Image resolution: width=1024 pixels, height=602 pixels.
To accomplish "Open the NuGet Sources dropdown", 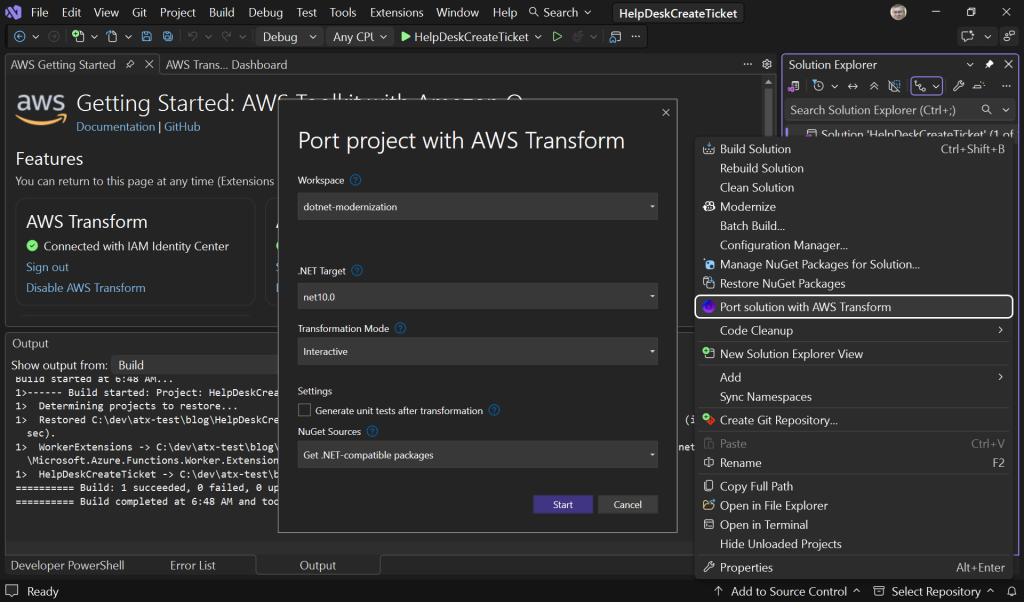I will (477, 454).
